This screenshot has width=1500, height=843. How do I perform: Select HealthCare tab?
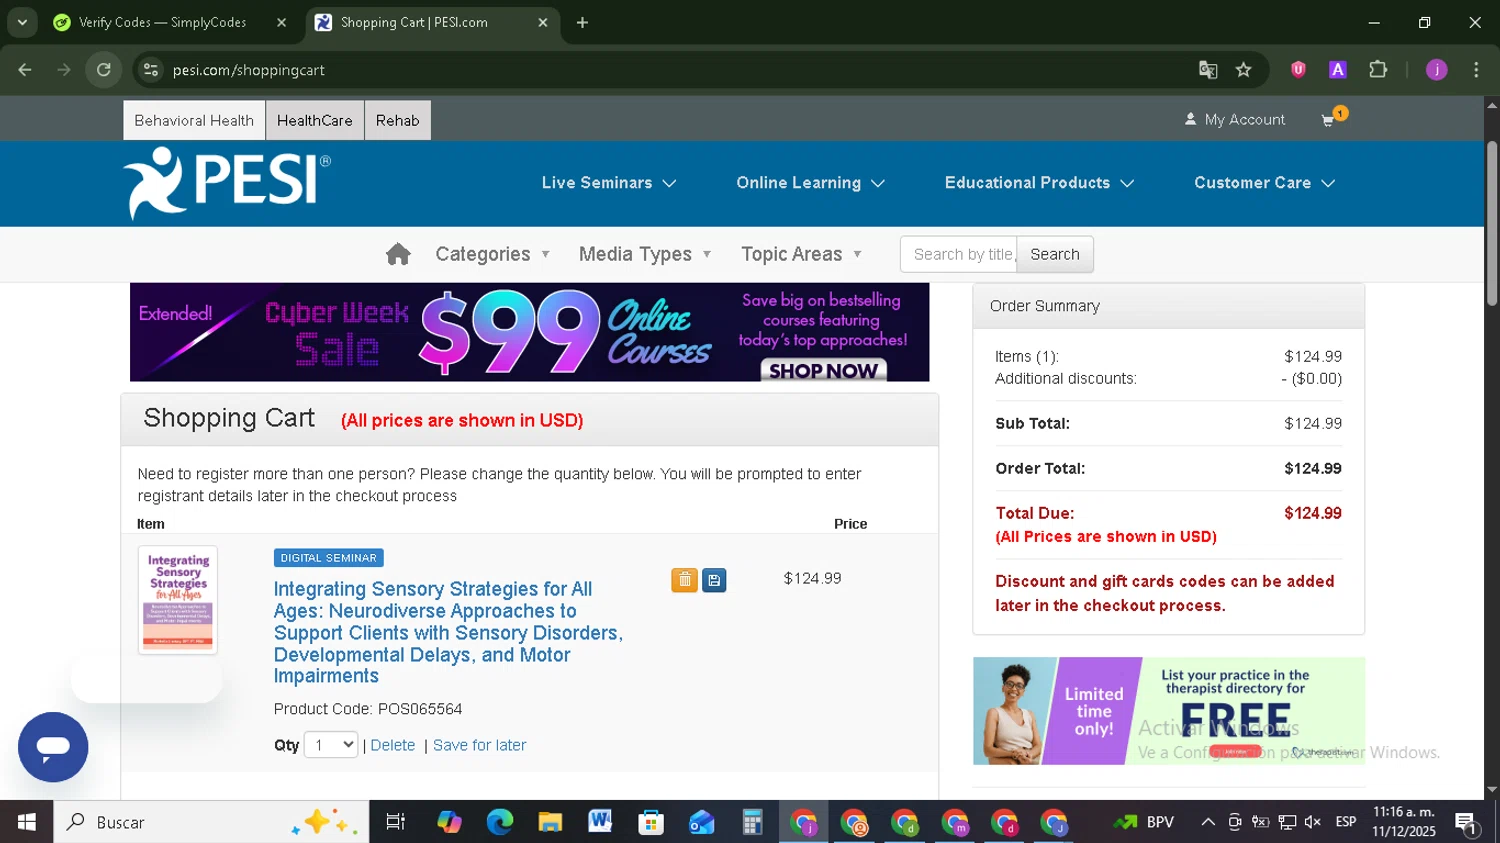click(x=315, y=120)
